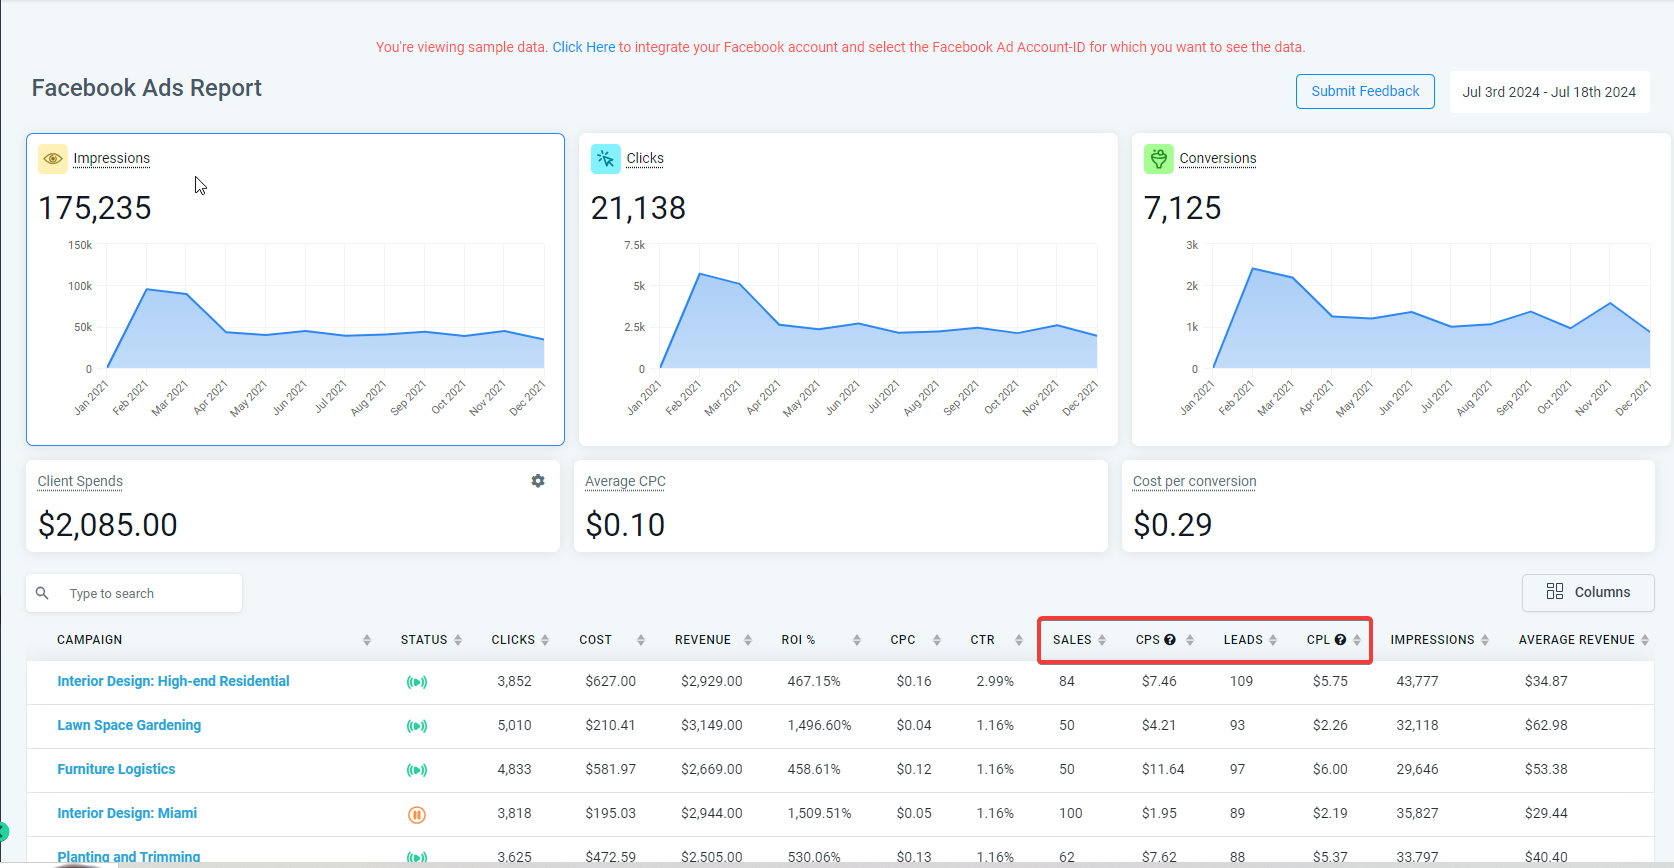This screenshot has height=868, width=1674.
Task: Click the $0.29 cost per conversion value
Action: 1172,525
